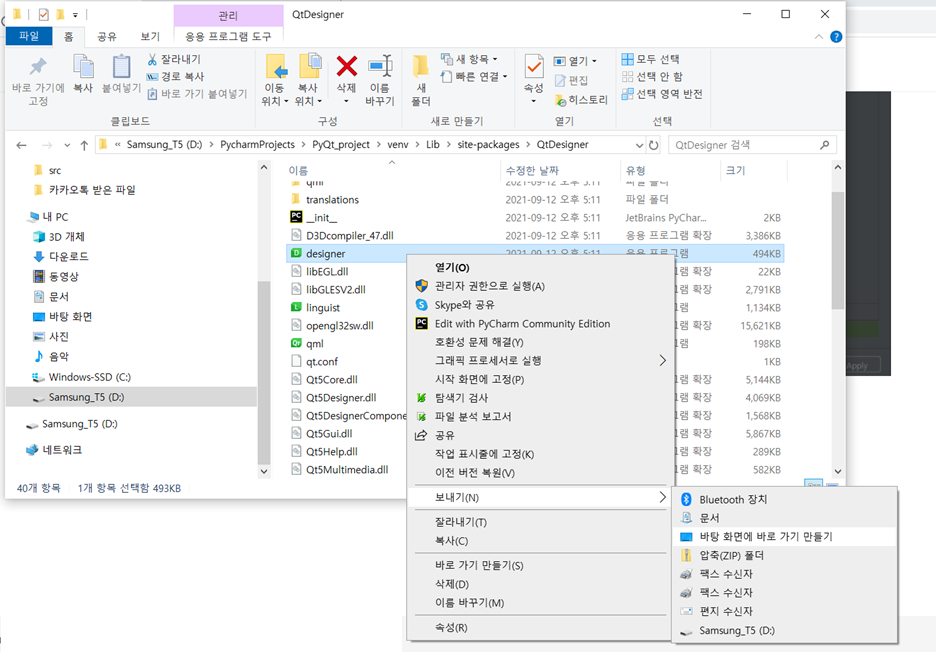
Task: Click the Cut (잘라내기) scissors icon
Action: pos(152,59)
